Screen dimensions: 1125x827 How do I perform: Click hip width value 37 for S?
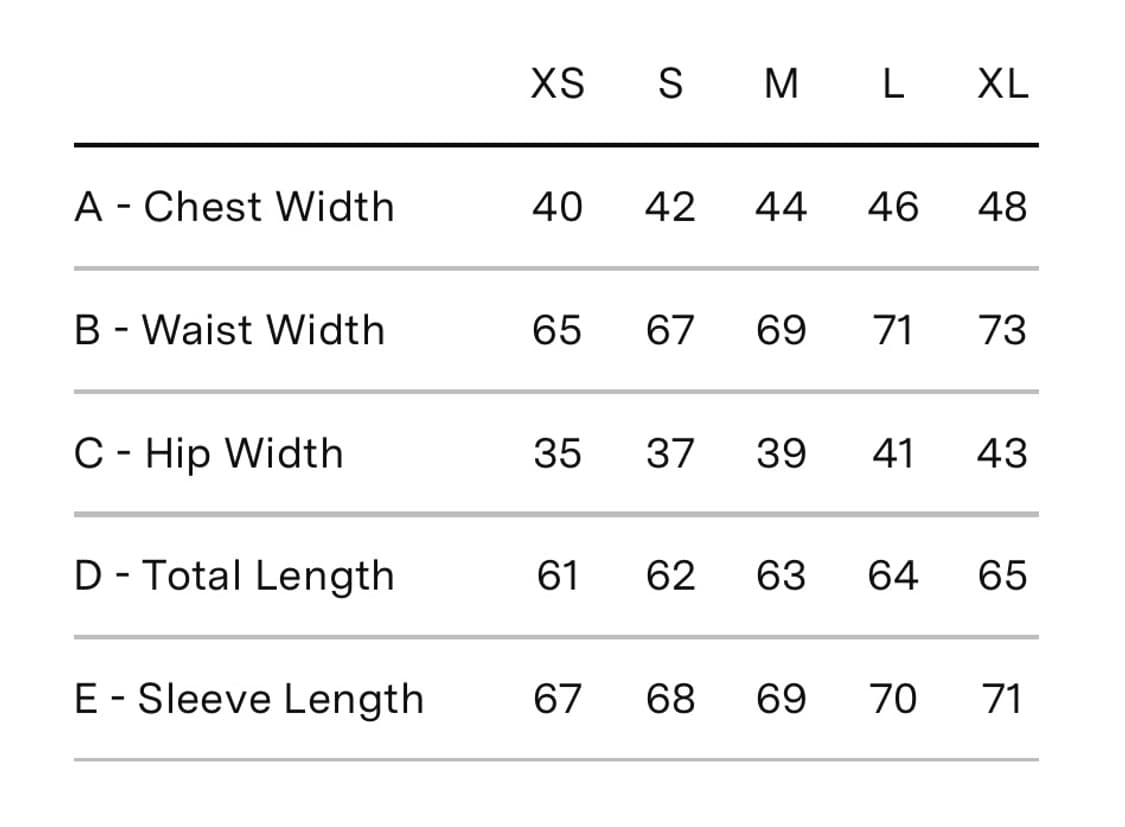670,453
